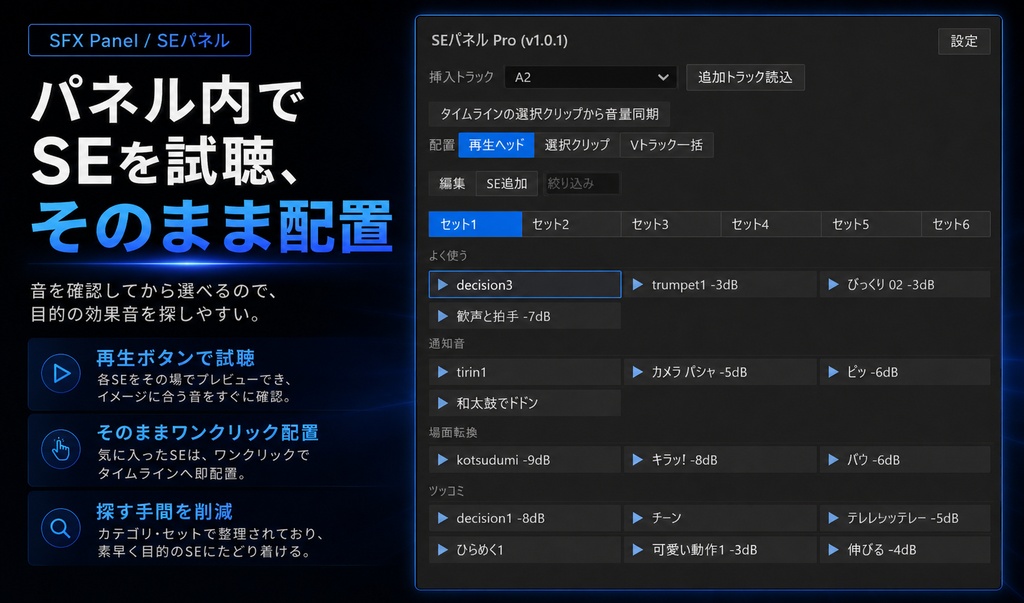Play the 和太鼓でドドン preview icon
Viewport: 1024px width, 603px height.
443,403
